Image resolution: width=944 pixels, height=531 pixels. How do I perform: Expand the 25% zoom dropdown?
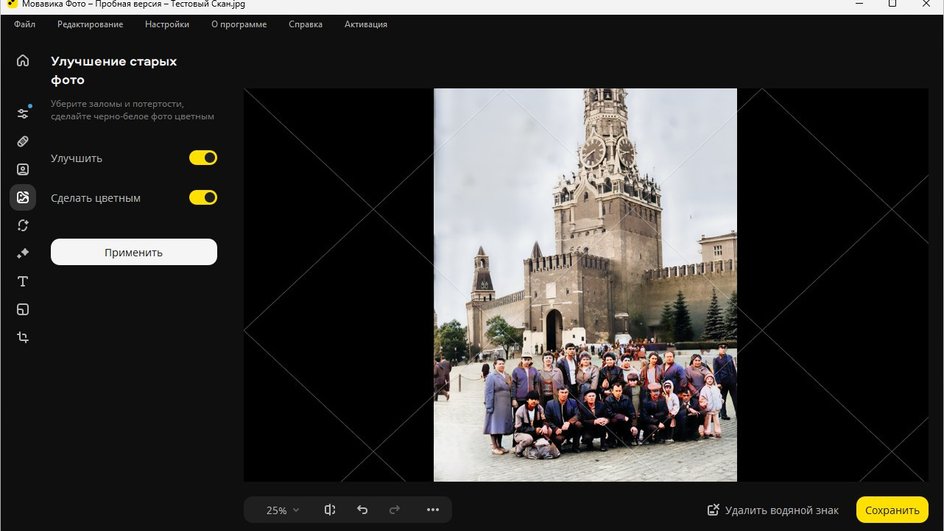282,510
